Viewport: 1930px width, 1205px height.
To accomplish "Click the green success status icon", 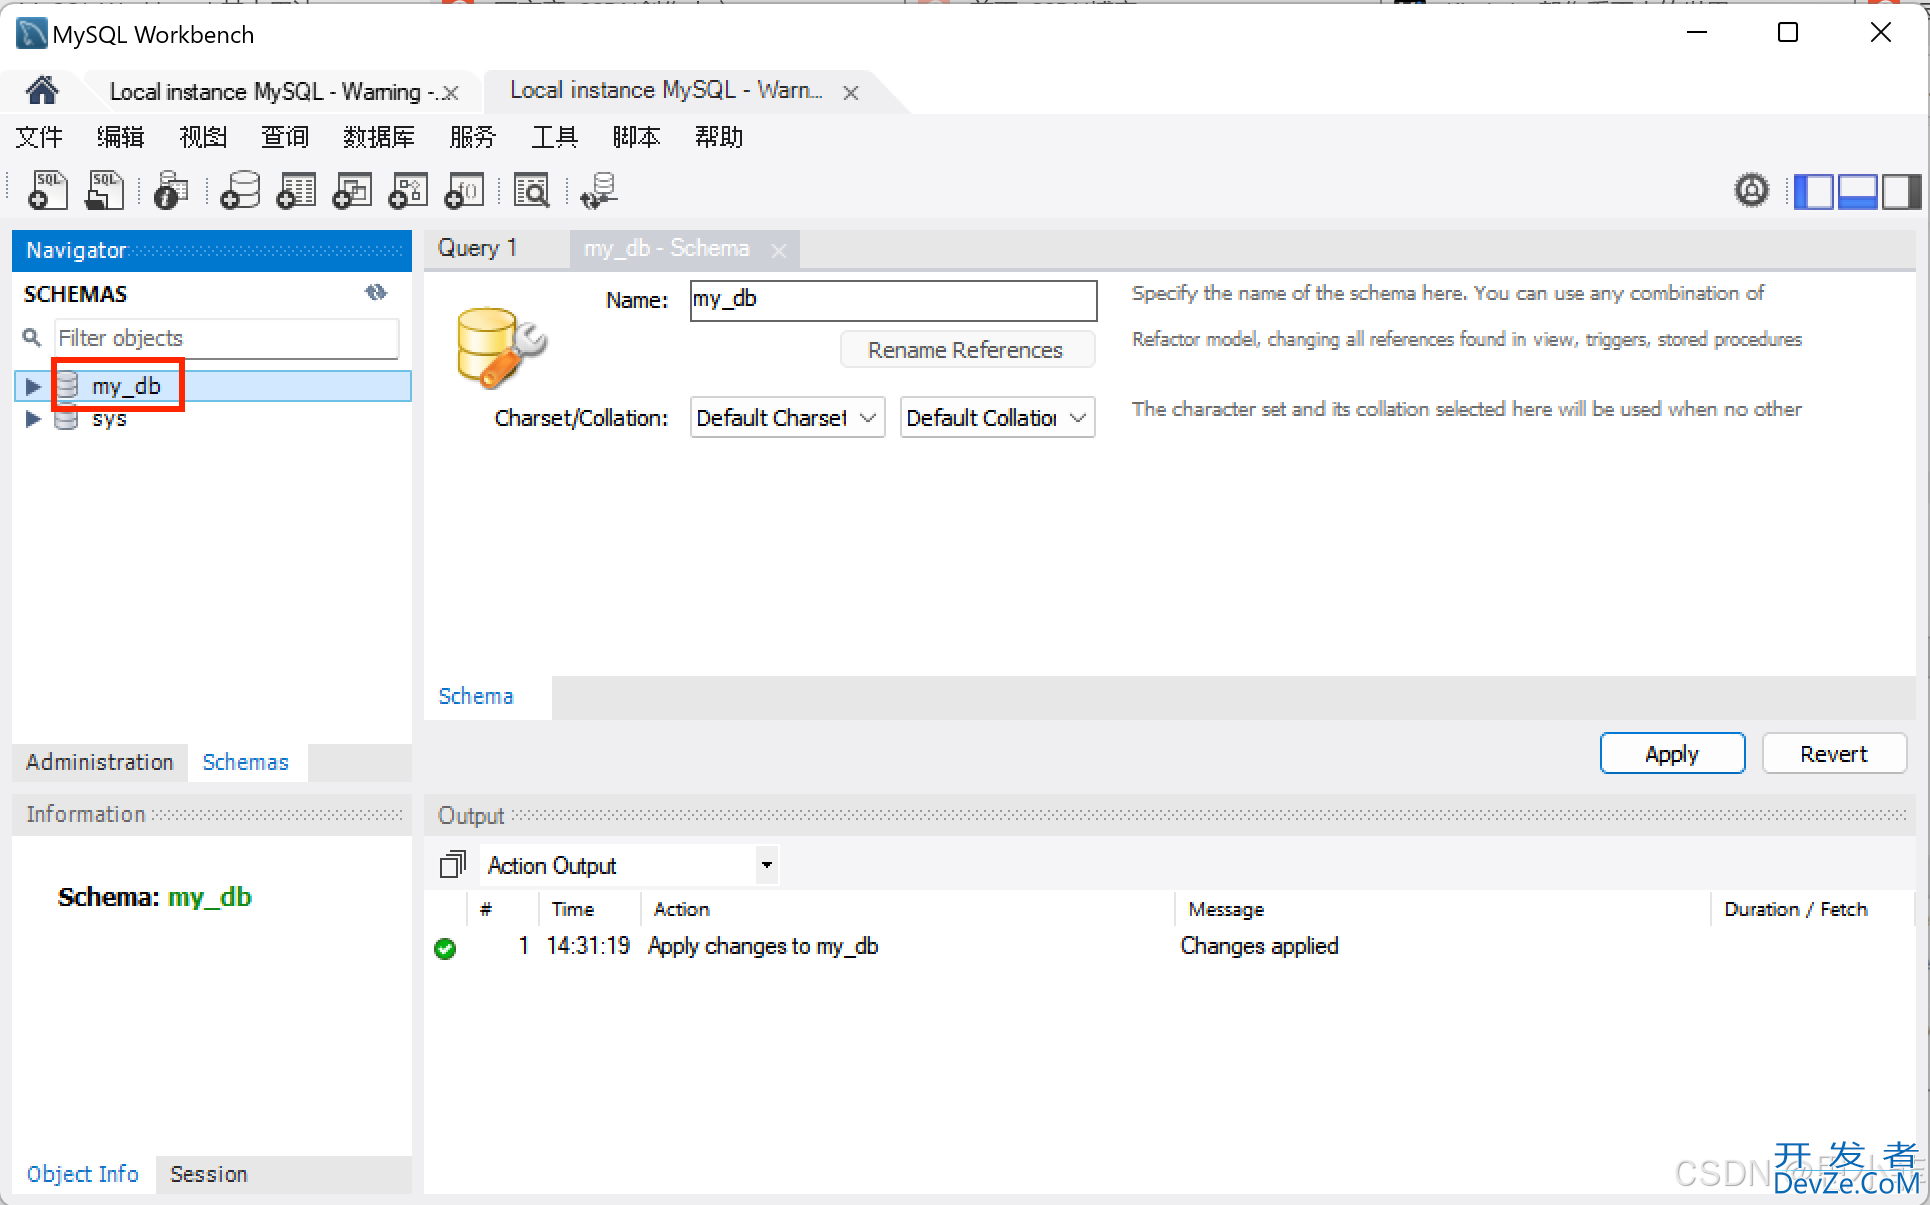I will (445, 948).
